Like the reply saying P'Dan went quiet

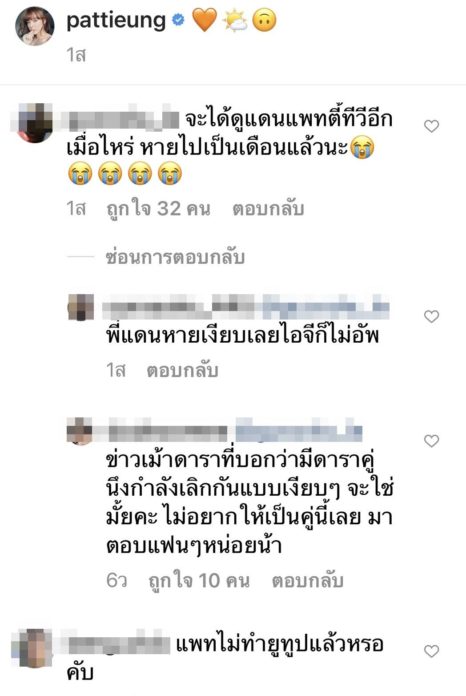point(431,316)
